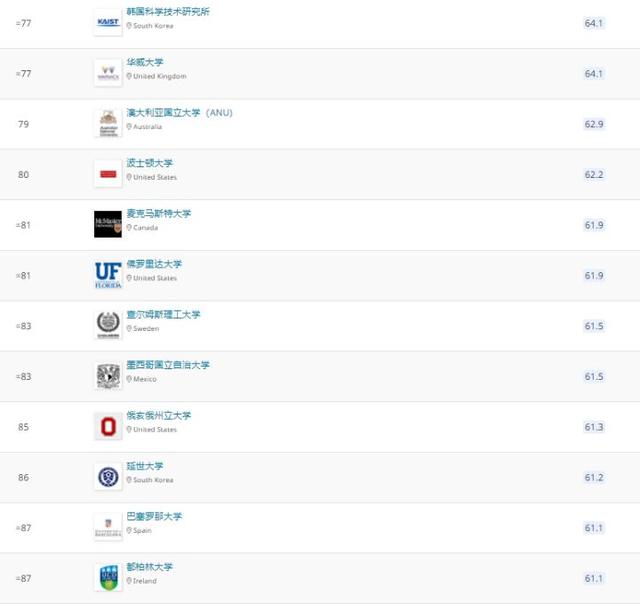
Task: Visit the 澳大利亚国立大学 (ANU) page
Action: coord(180,113)
